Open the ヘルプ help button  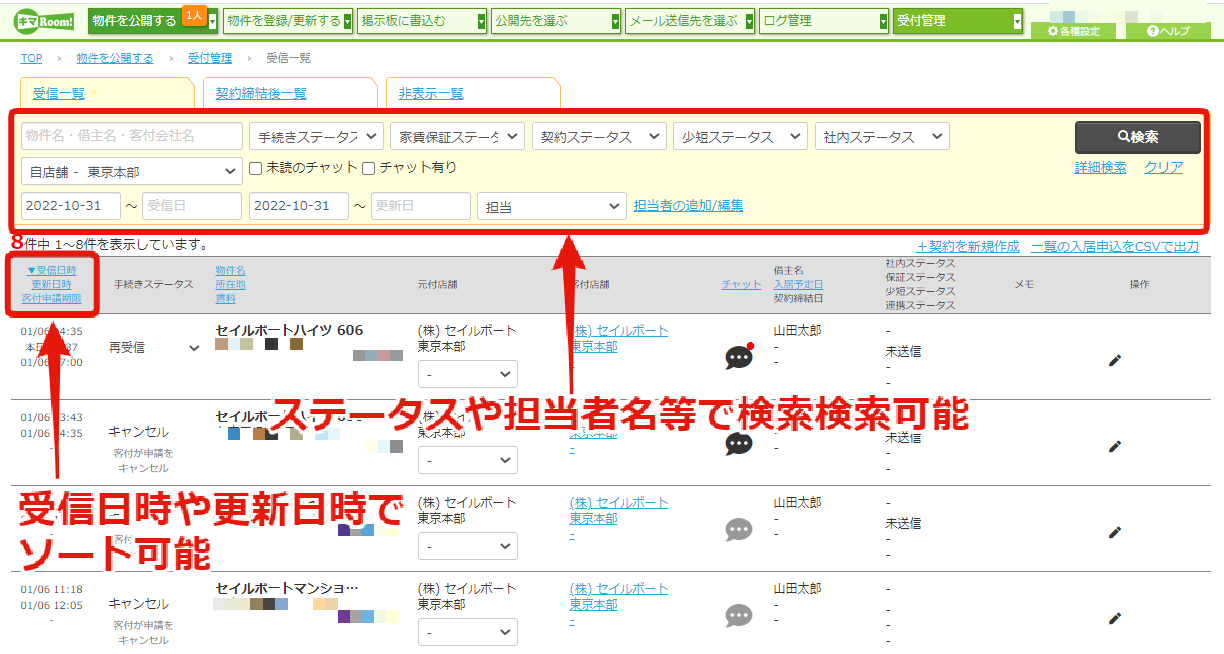tap(1168, 31)
